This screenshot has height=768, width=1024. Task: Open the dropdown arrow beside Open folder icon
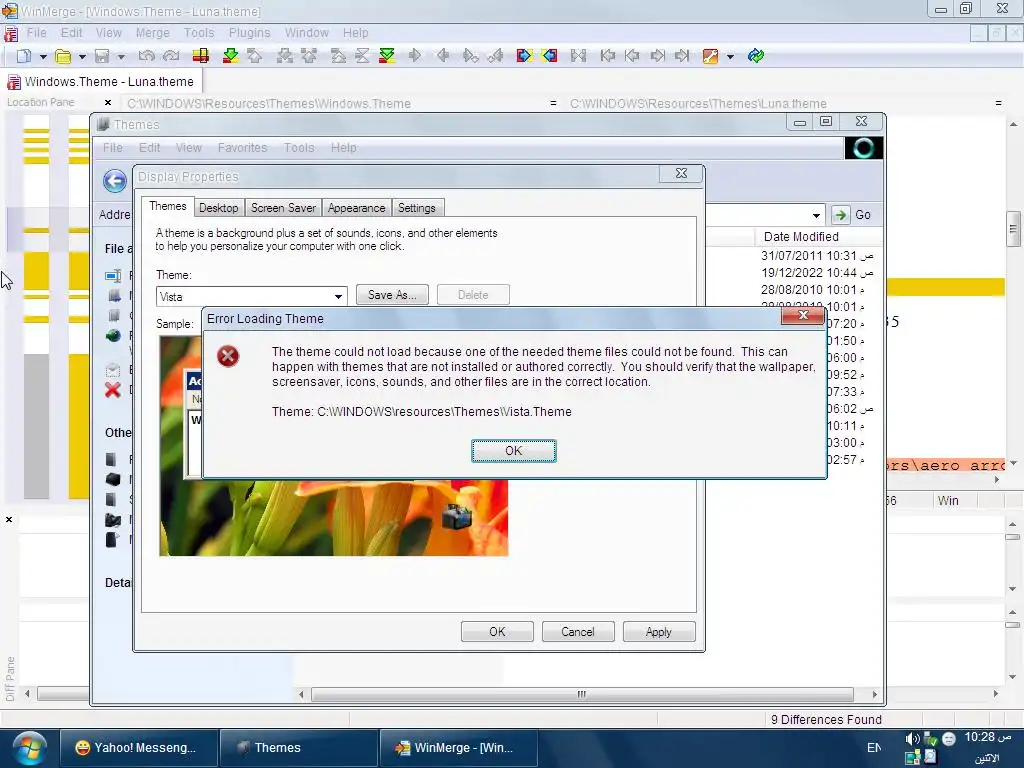click(82, 57)
